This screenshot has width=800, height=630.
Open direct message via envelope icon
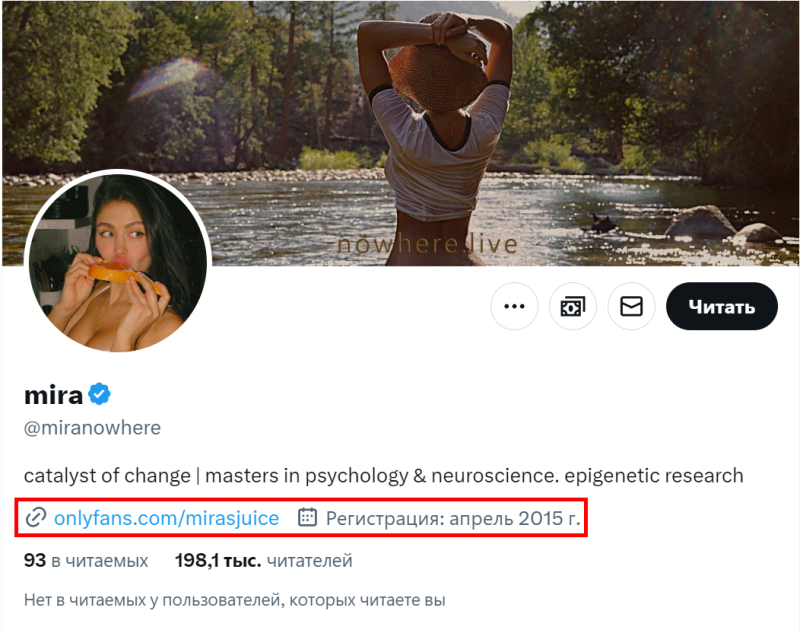coord(631,306)
